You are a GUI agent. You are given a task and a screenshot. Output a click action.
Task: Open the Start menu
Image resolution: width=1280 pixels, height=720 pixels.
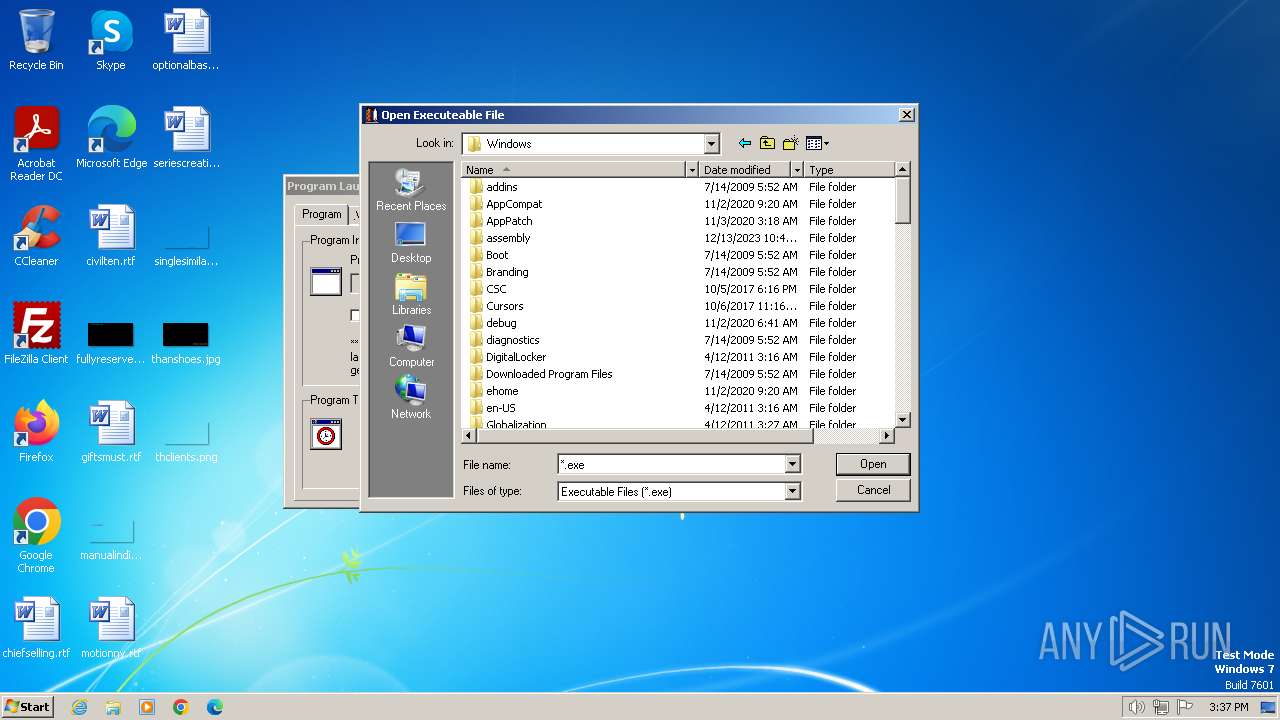point(28,707)
